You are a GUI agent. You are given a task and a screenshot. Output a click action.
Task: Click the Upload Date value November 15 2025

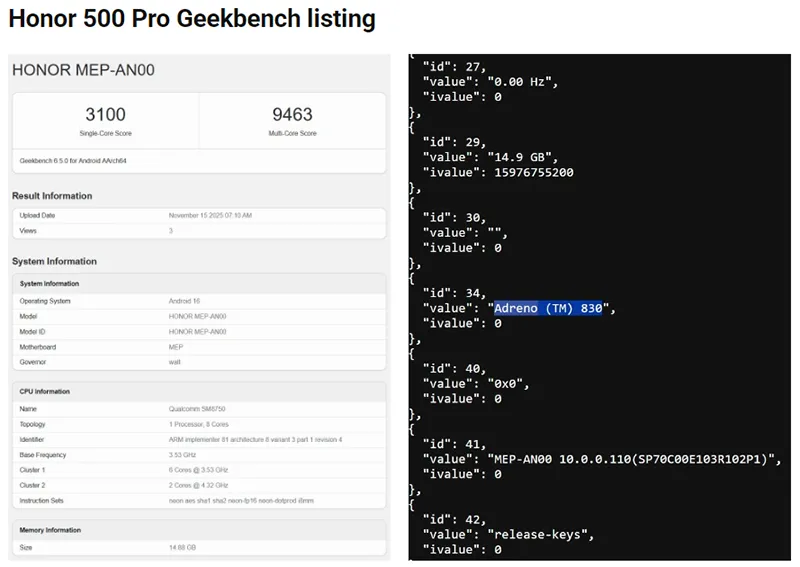[x=210, y=215]
